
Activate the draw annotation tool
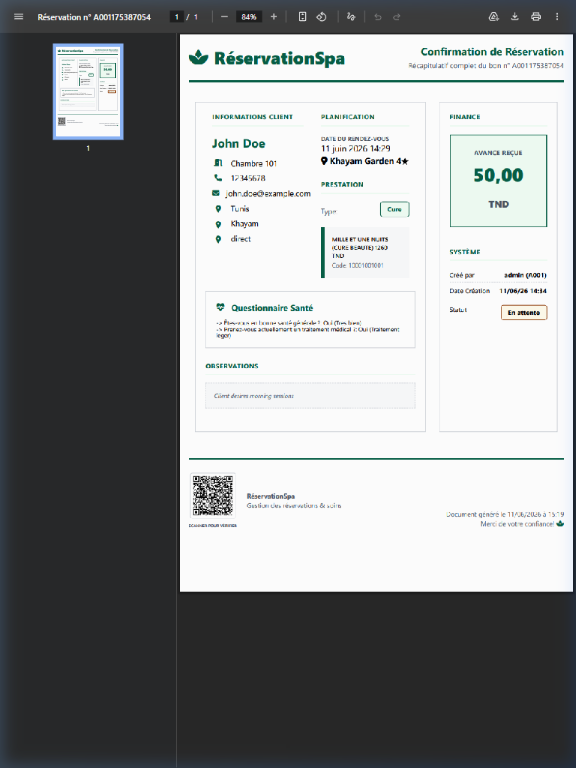351,17
